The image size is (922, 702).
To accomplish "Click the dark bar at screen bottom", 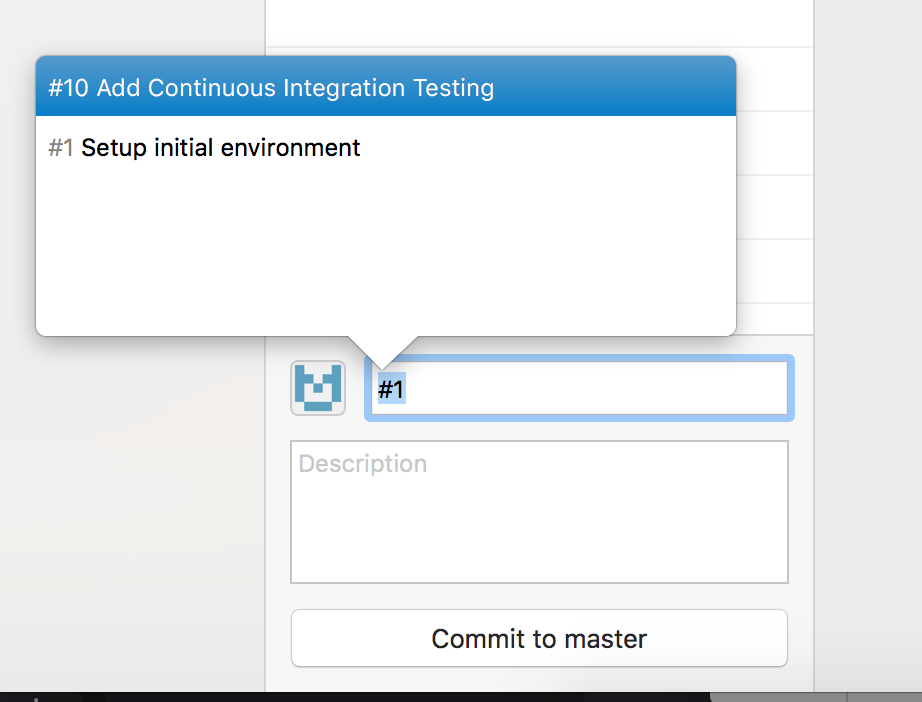I will point(400,697).
